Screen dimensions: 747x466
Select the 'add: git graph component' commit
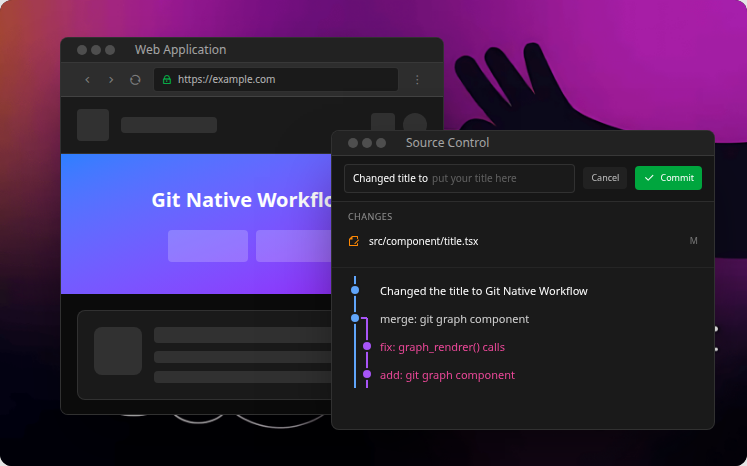coord(447,375)
